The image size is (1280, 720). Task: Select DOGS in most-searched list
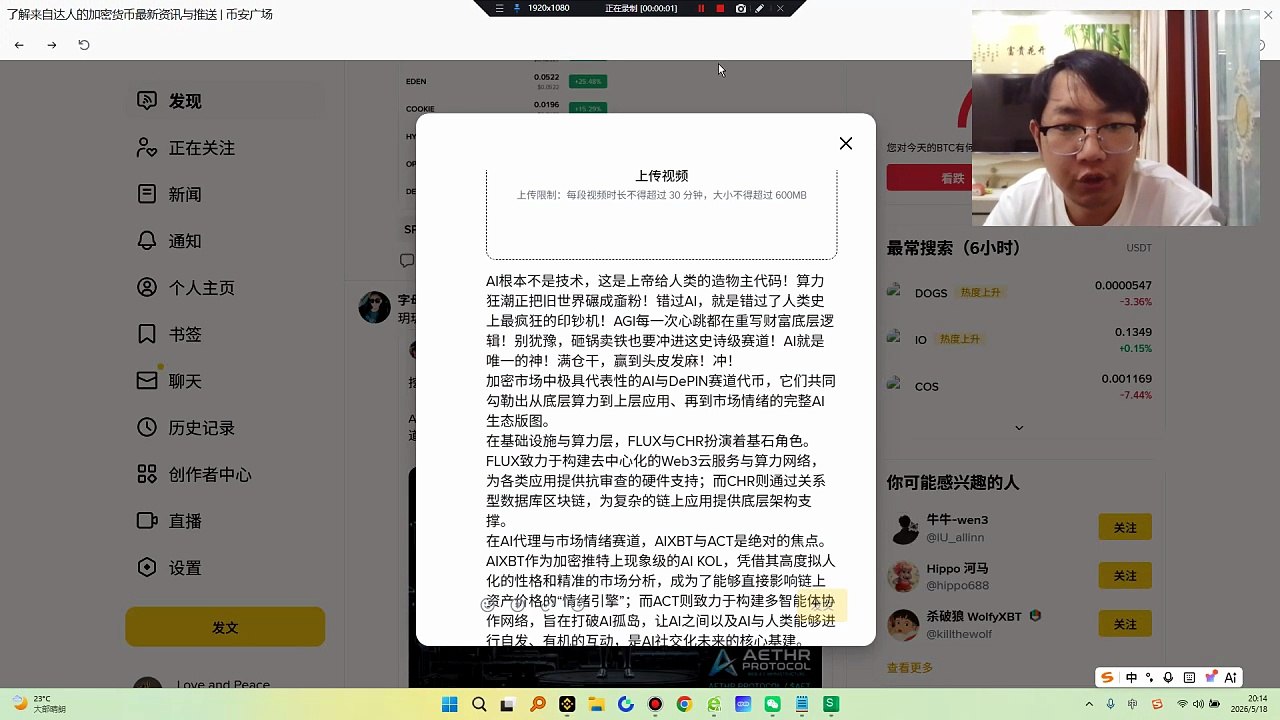coord(1019,293)
